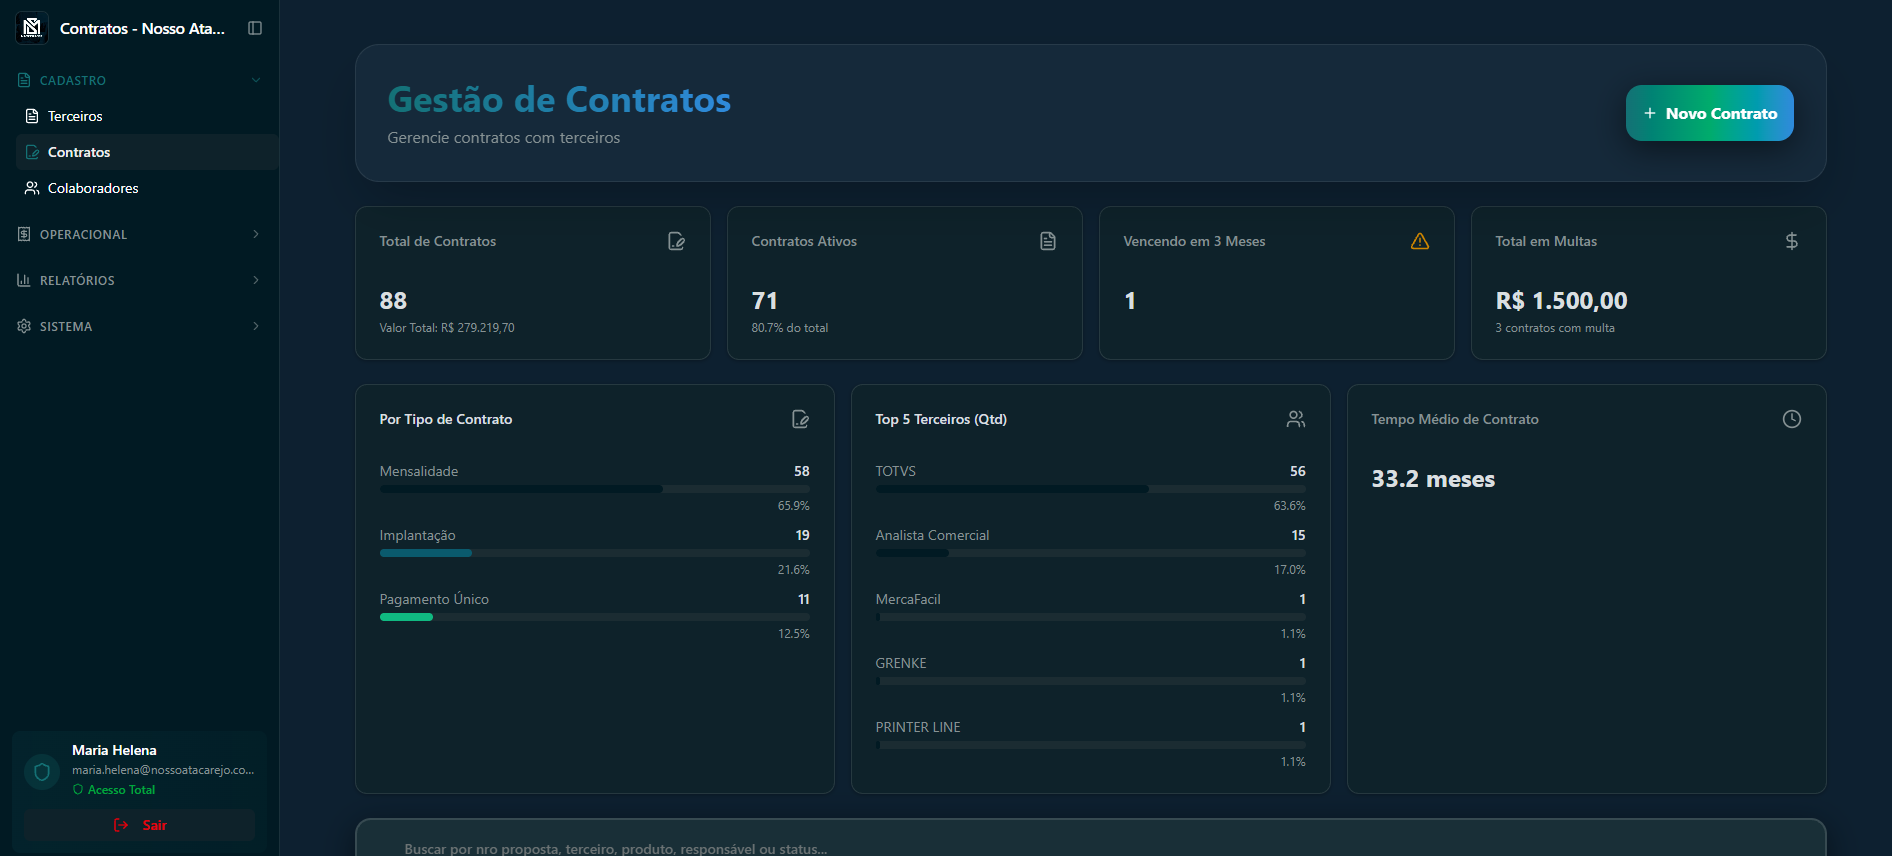
Task: Click the Colaboradores people icon
Action: click(32, 188)
